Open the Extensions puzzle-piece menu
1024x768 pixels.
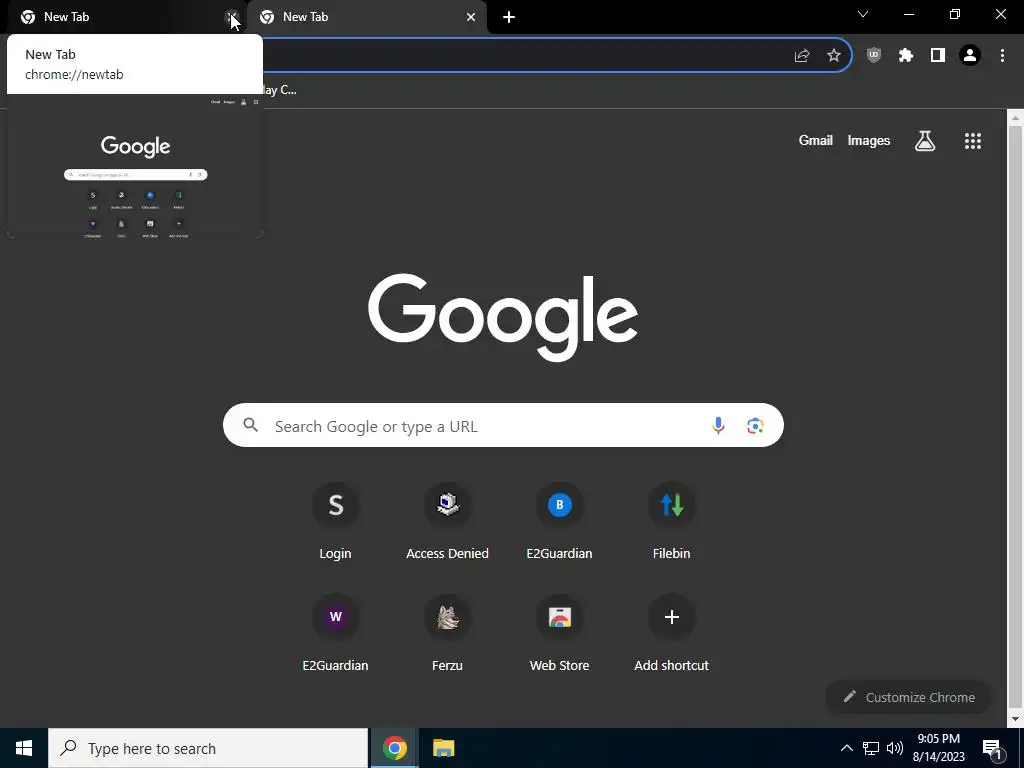905,56
